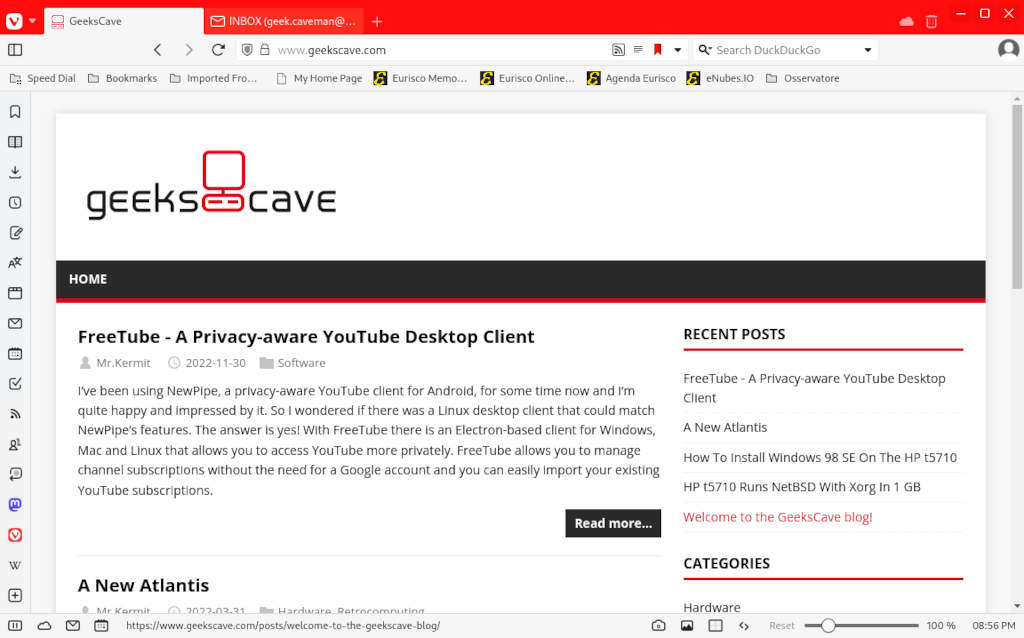This screenshot has width=1024, height=638.
Task: Expand address bar history dropdown
Action: (x=677, y=50)
